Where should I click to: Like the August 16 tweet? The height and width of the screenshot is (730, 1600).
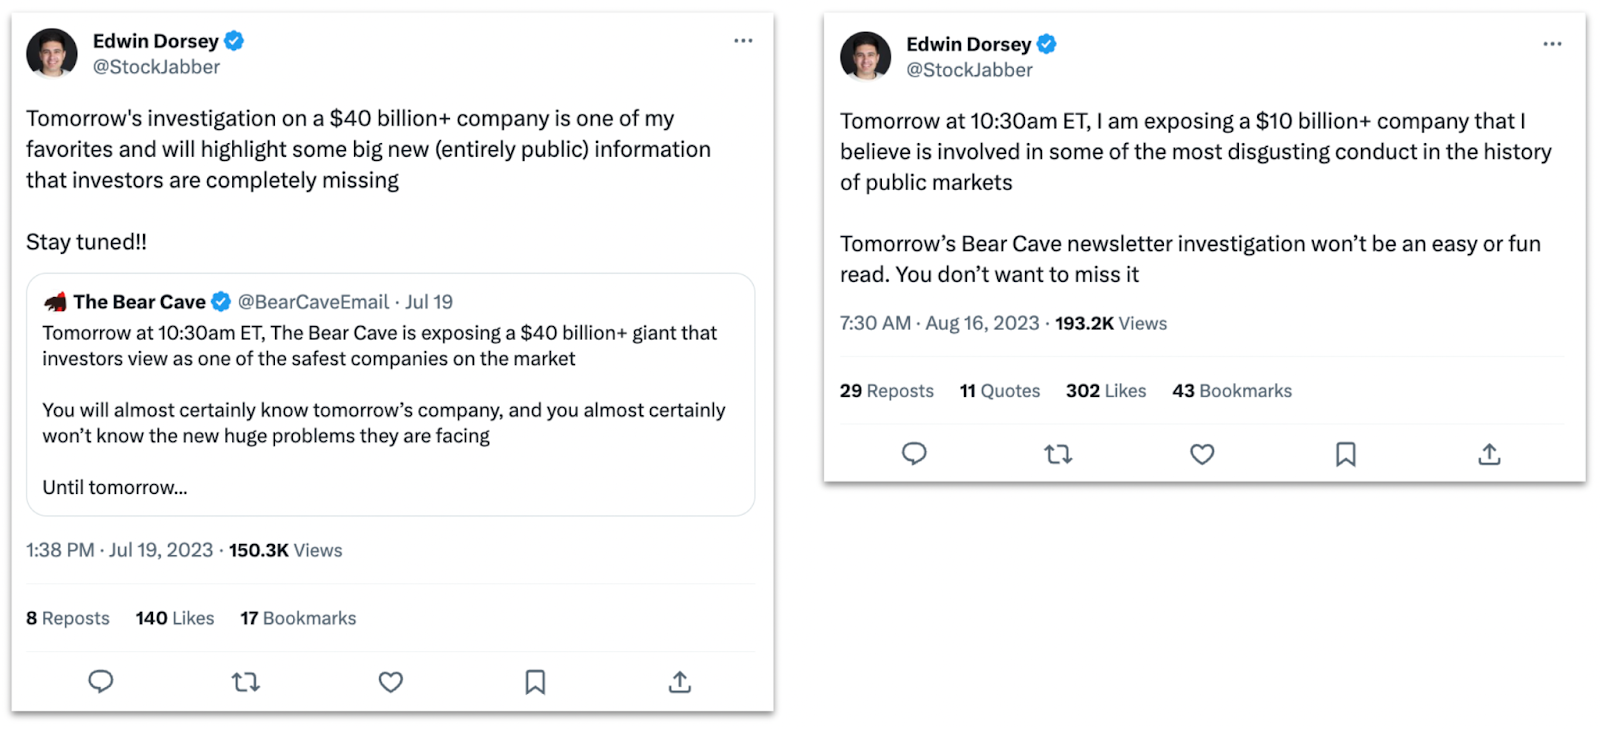tap(1202, 454)
